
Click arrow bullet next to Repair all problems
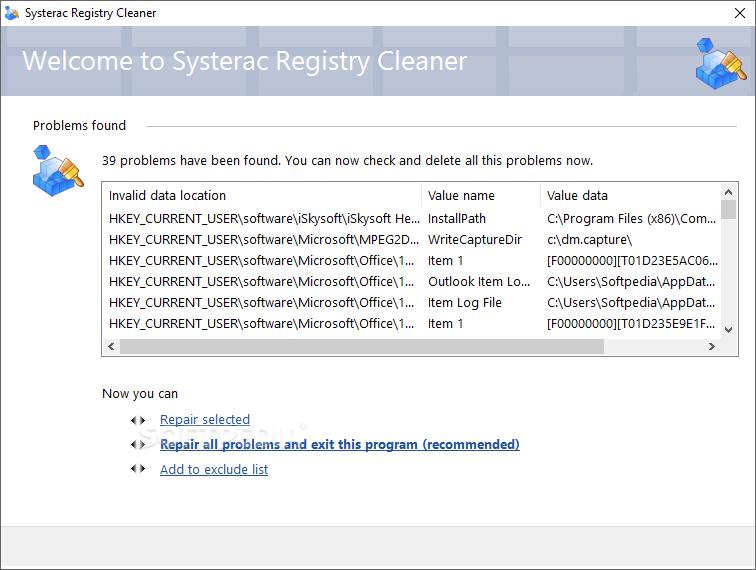pyautogui.click(x=138, y=444)
